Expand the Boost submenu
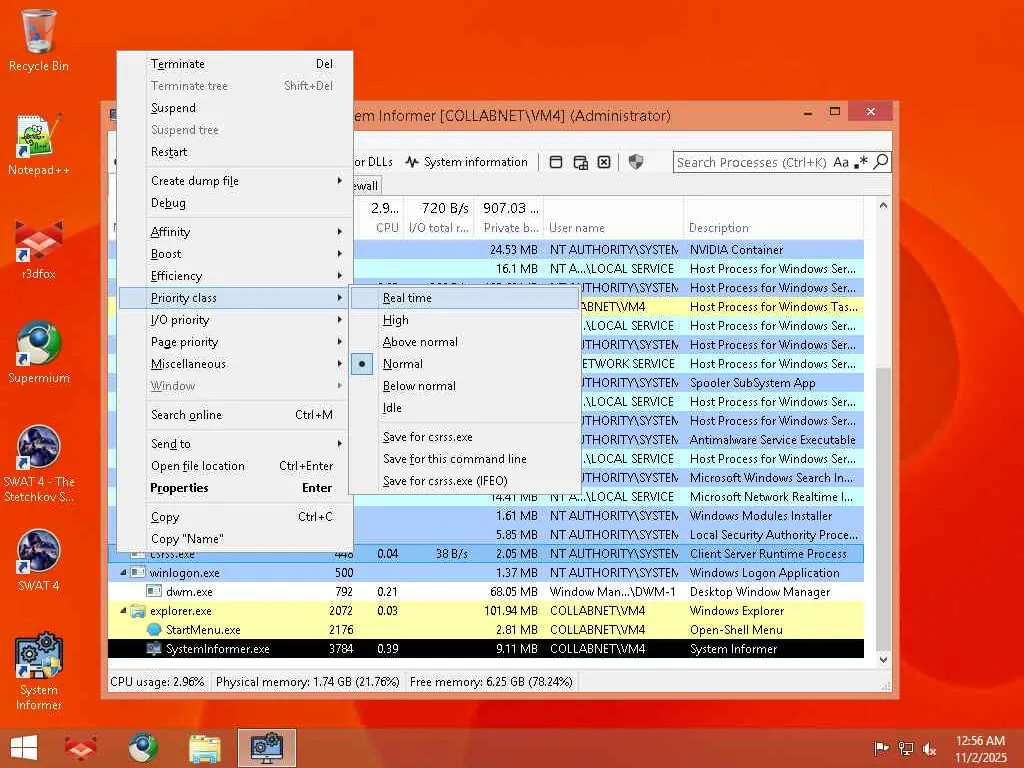This screenshot has width=1024, height=768. 235,254
